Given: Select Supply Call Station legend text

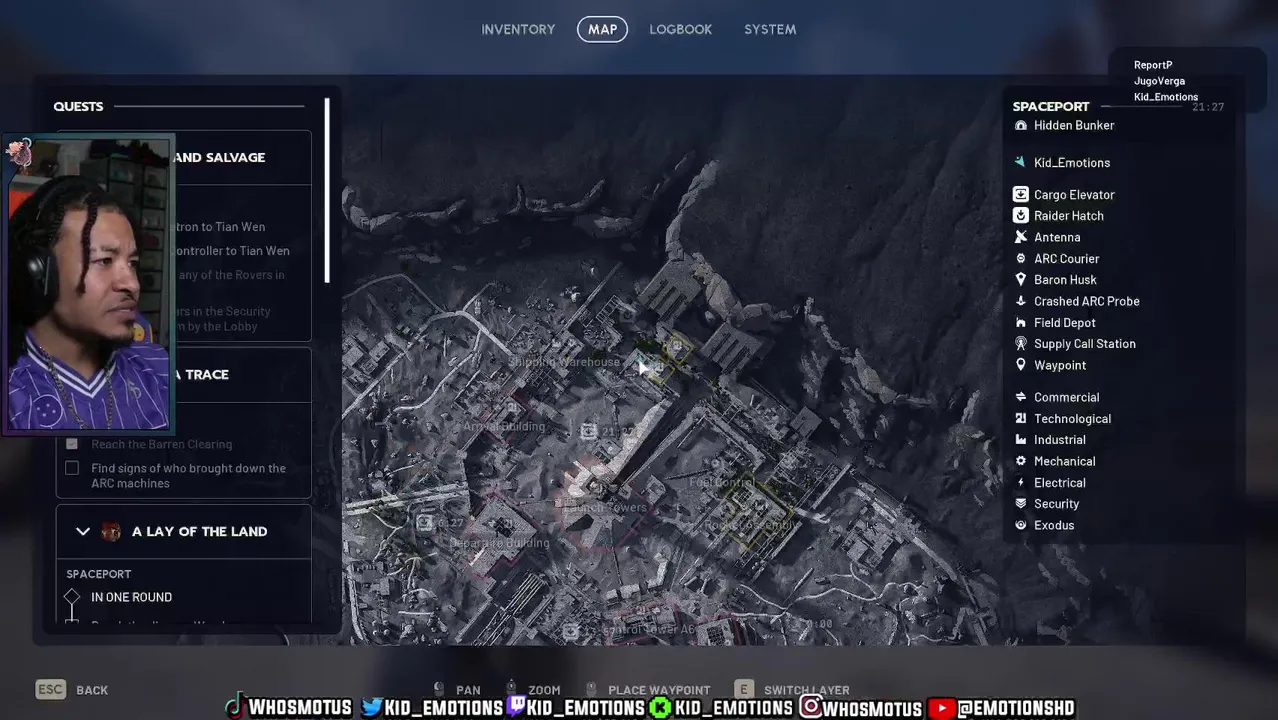Looking at the screenshot, I should tap(1085, 344).
